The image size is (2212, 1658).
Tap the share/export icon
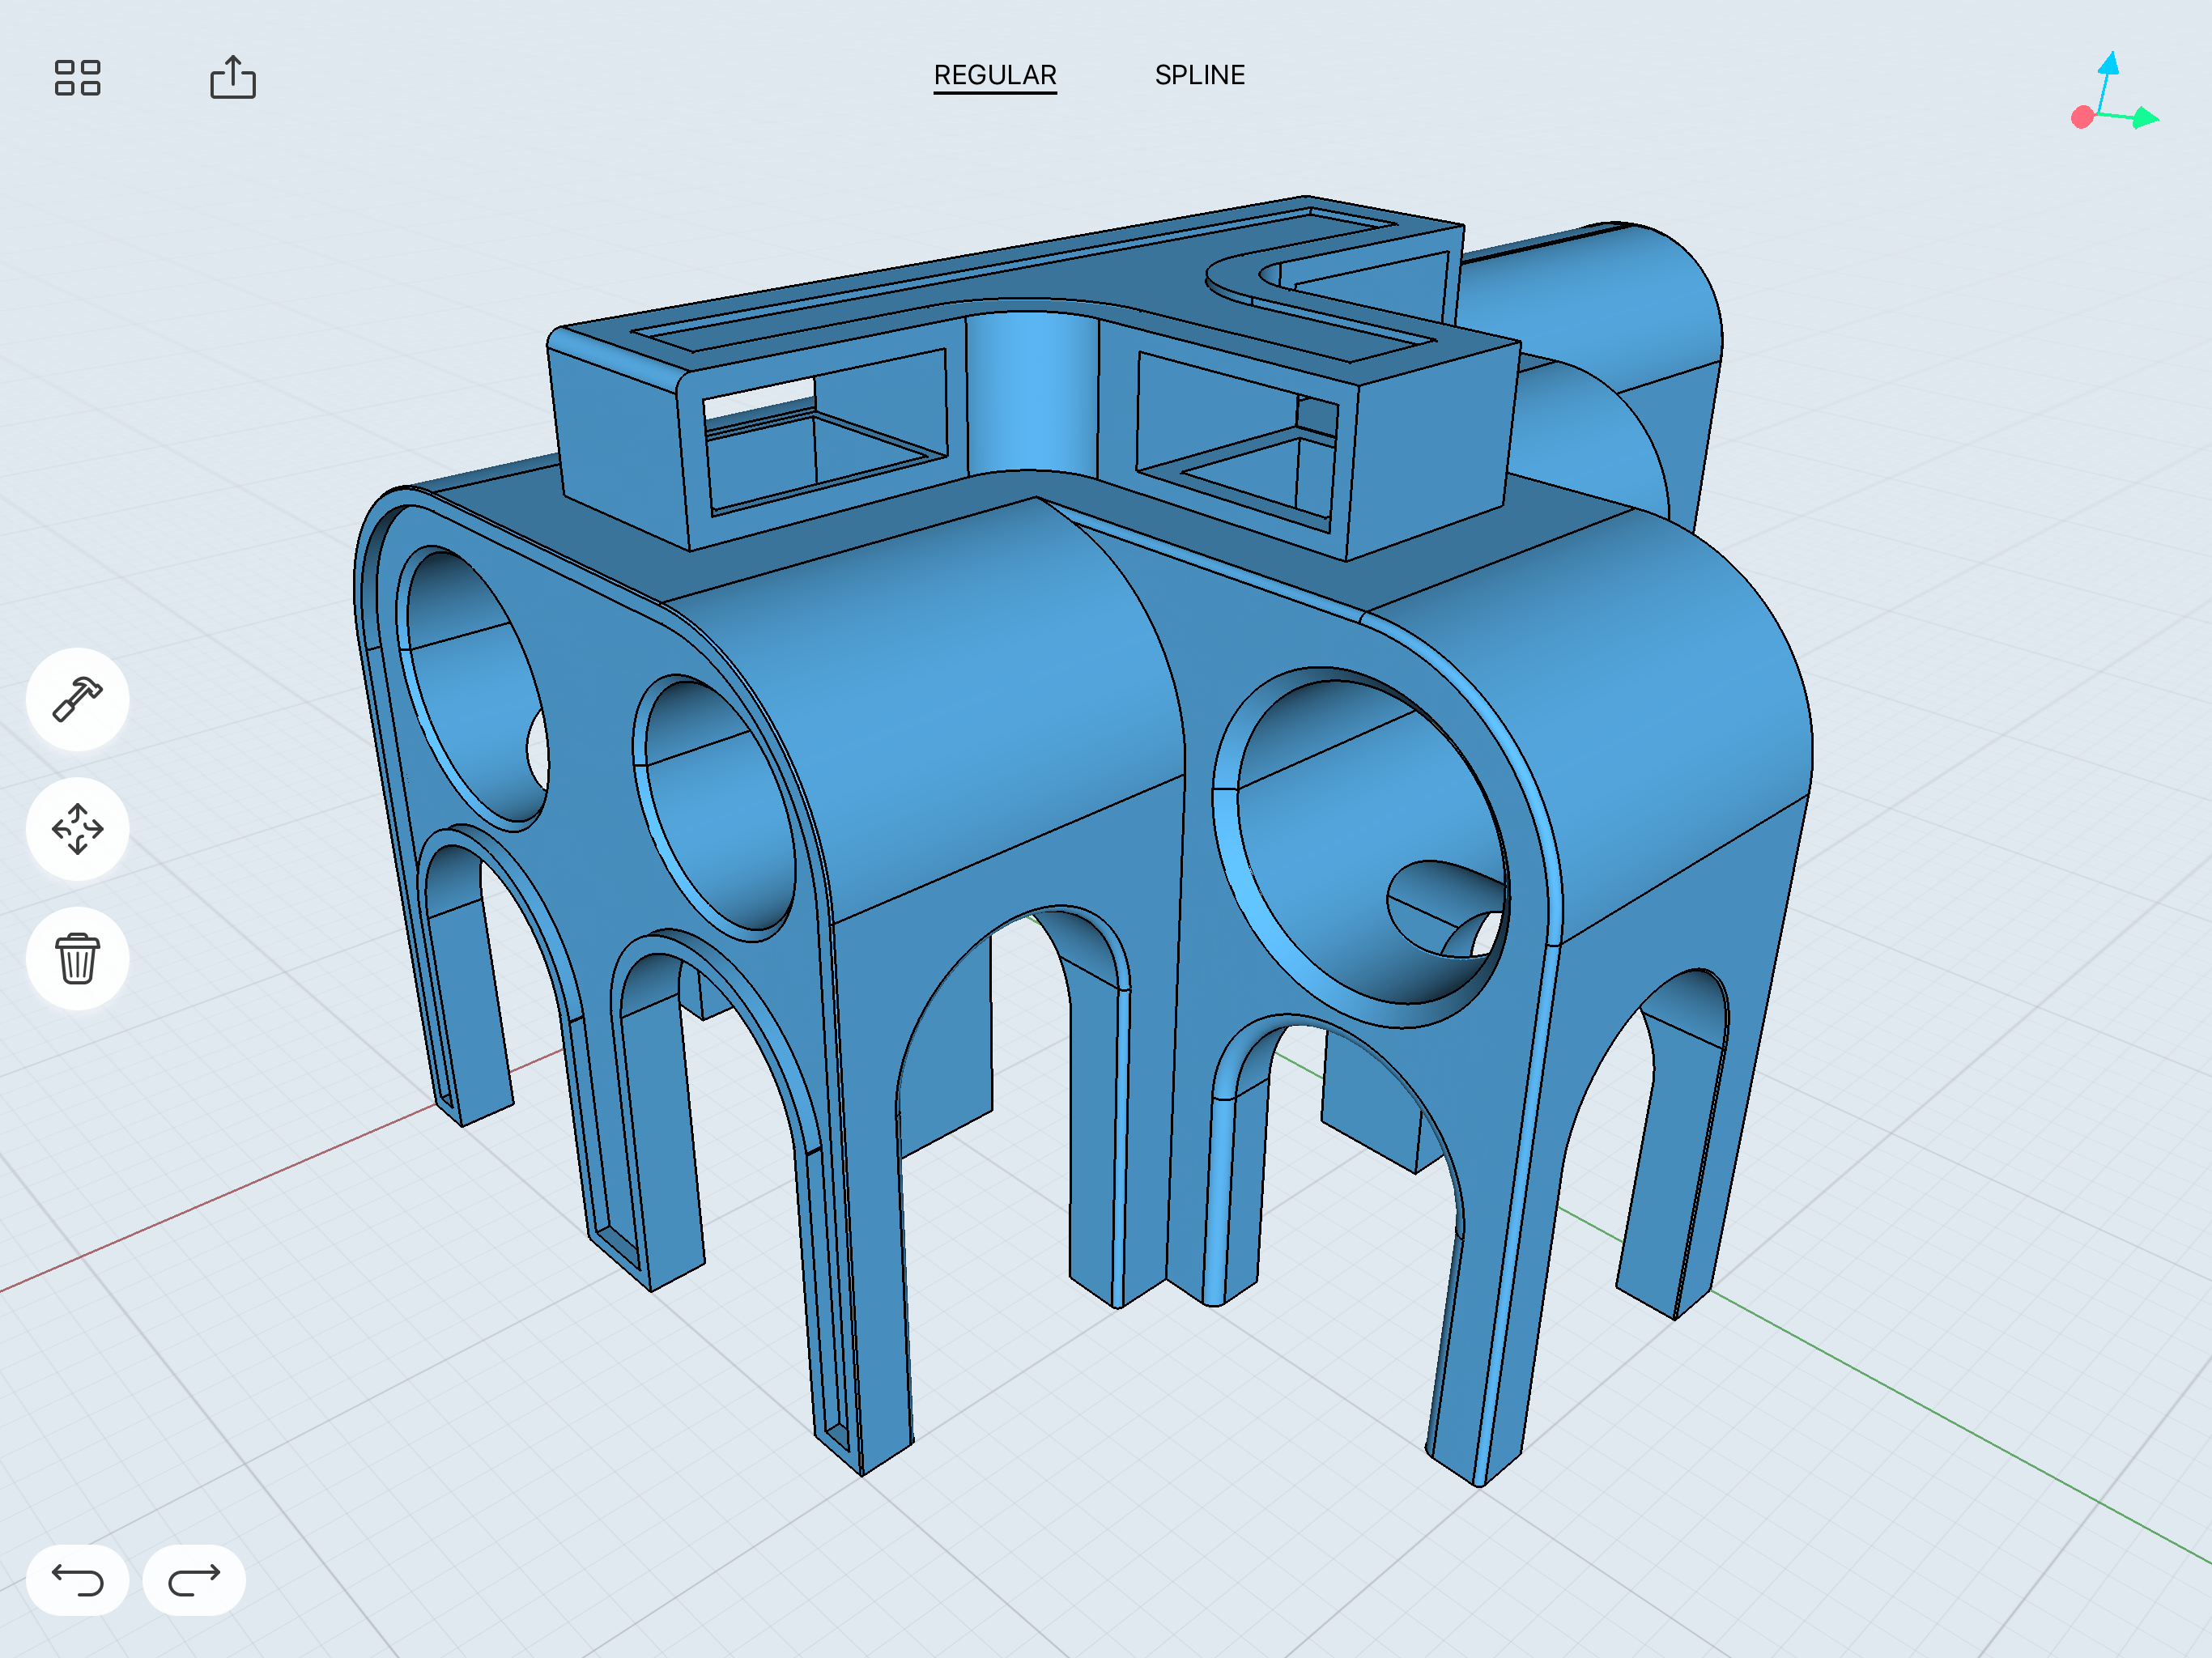(232, 77)
